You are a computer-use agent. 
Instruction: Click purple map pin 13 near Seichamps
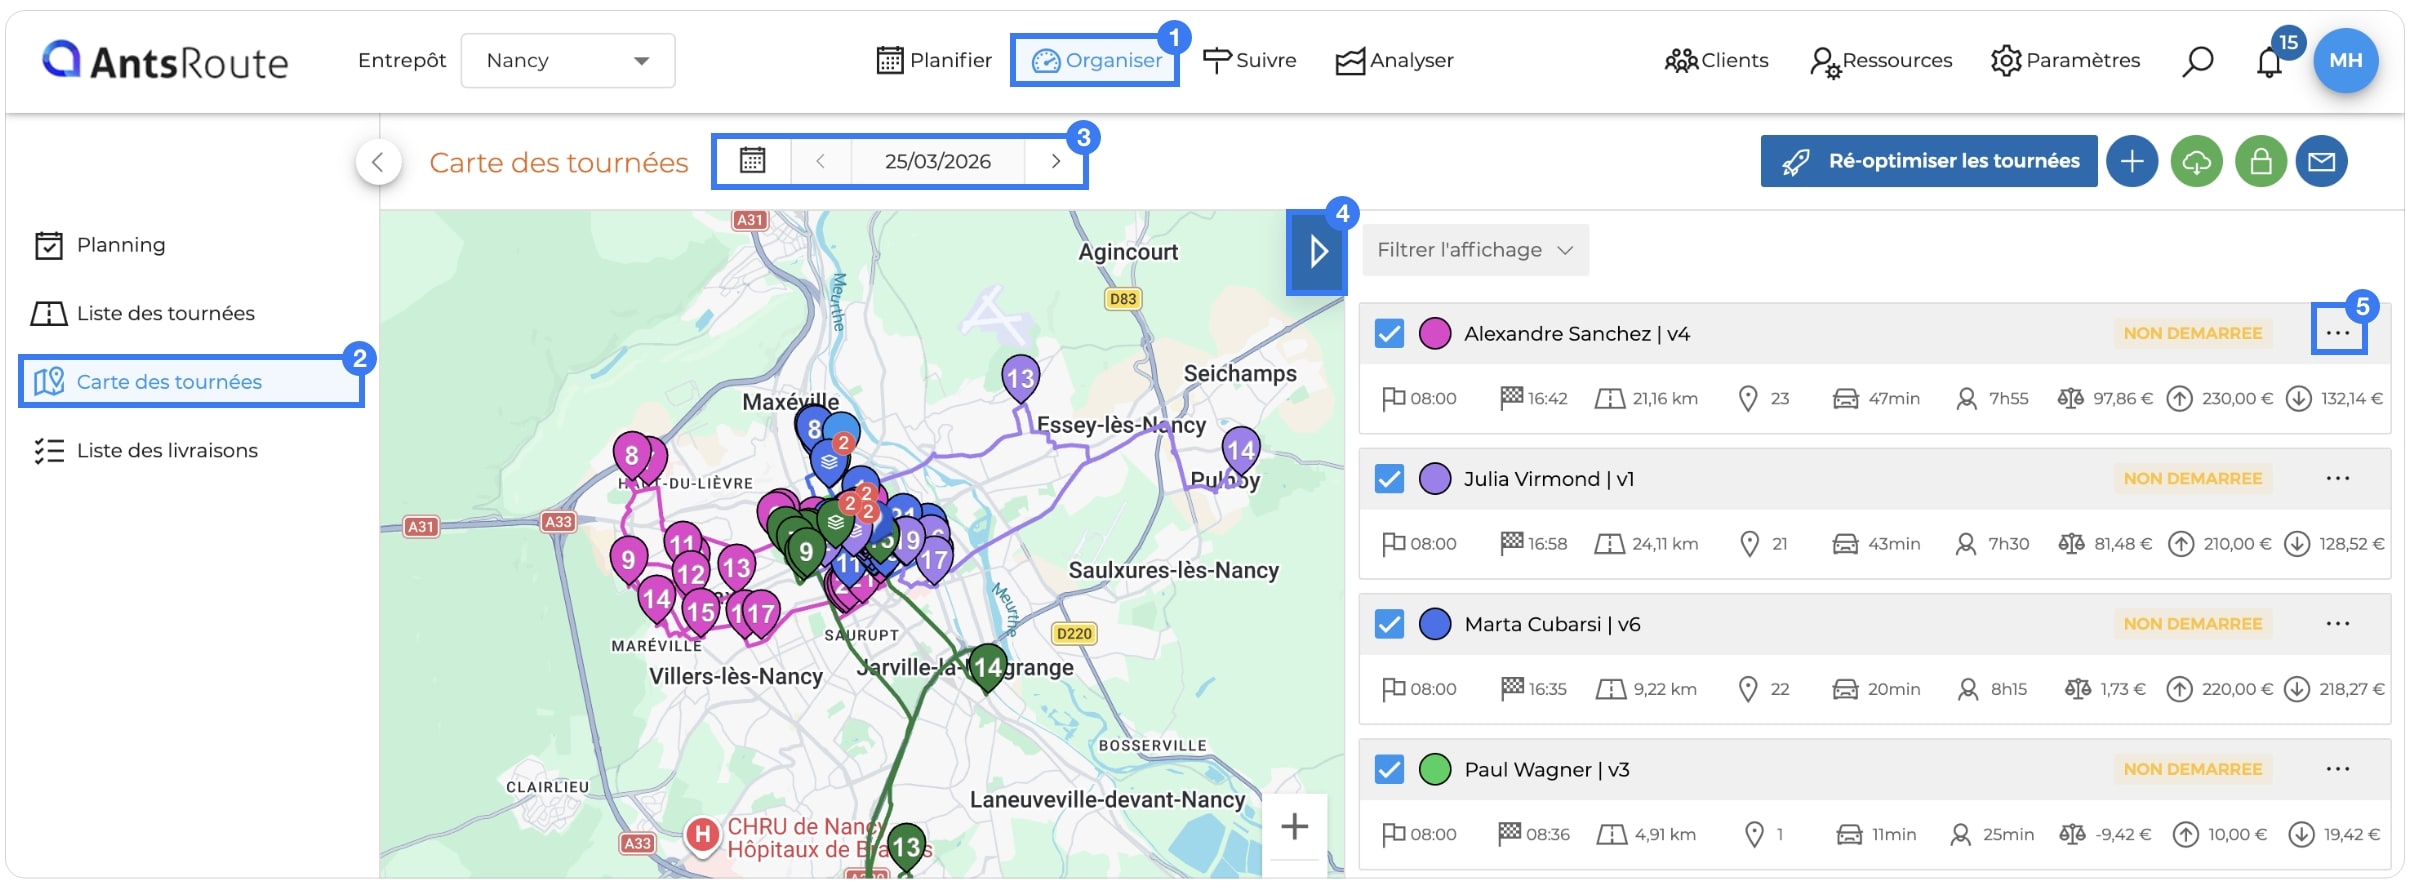pos(1020,379)
